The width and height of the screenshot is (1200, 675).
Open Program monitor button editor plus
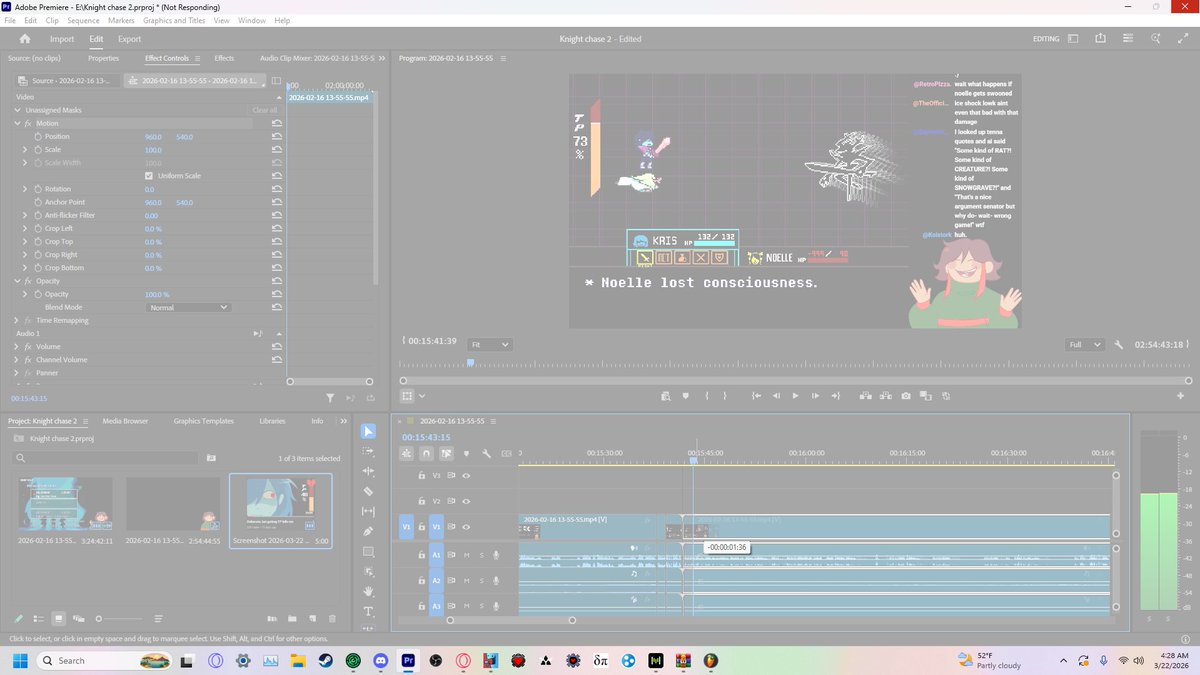[x=1178, y=396]
